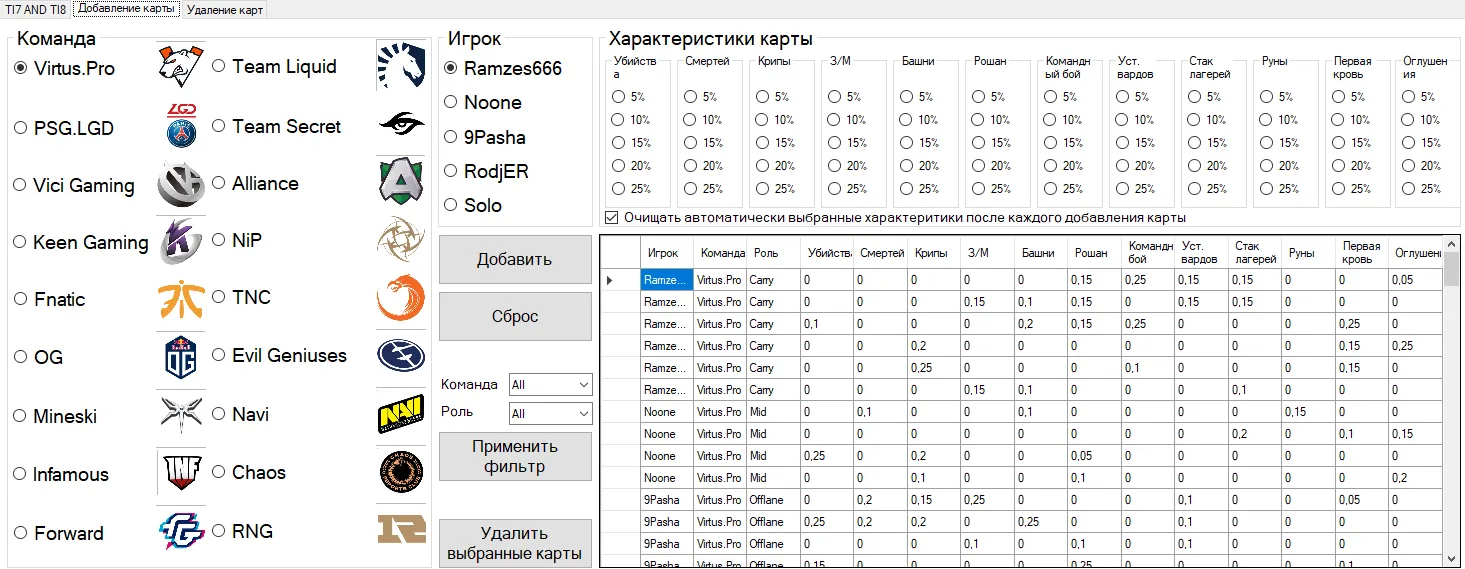The width and height of the screenshot is (1465, 569).
Task: Click scroll-down arrow of table scrollbar
Action: point(1450,558)
